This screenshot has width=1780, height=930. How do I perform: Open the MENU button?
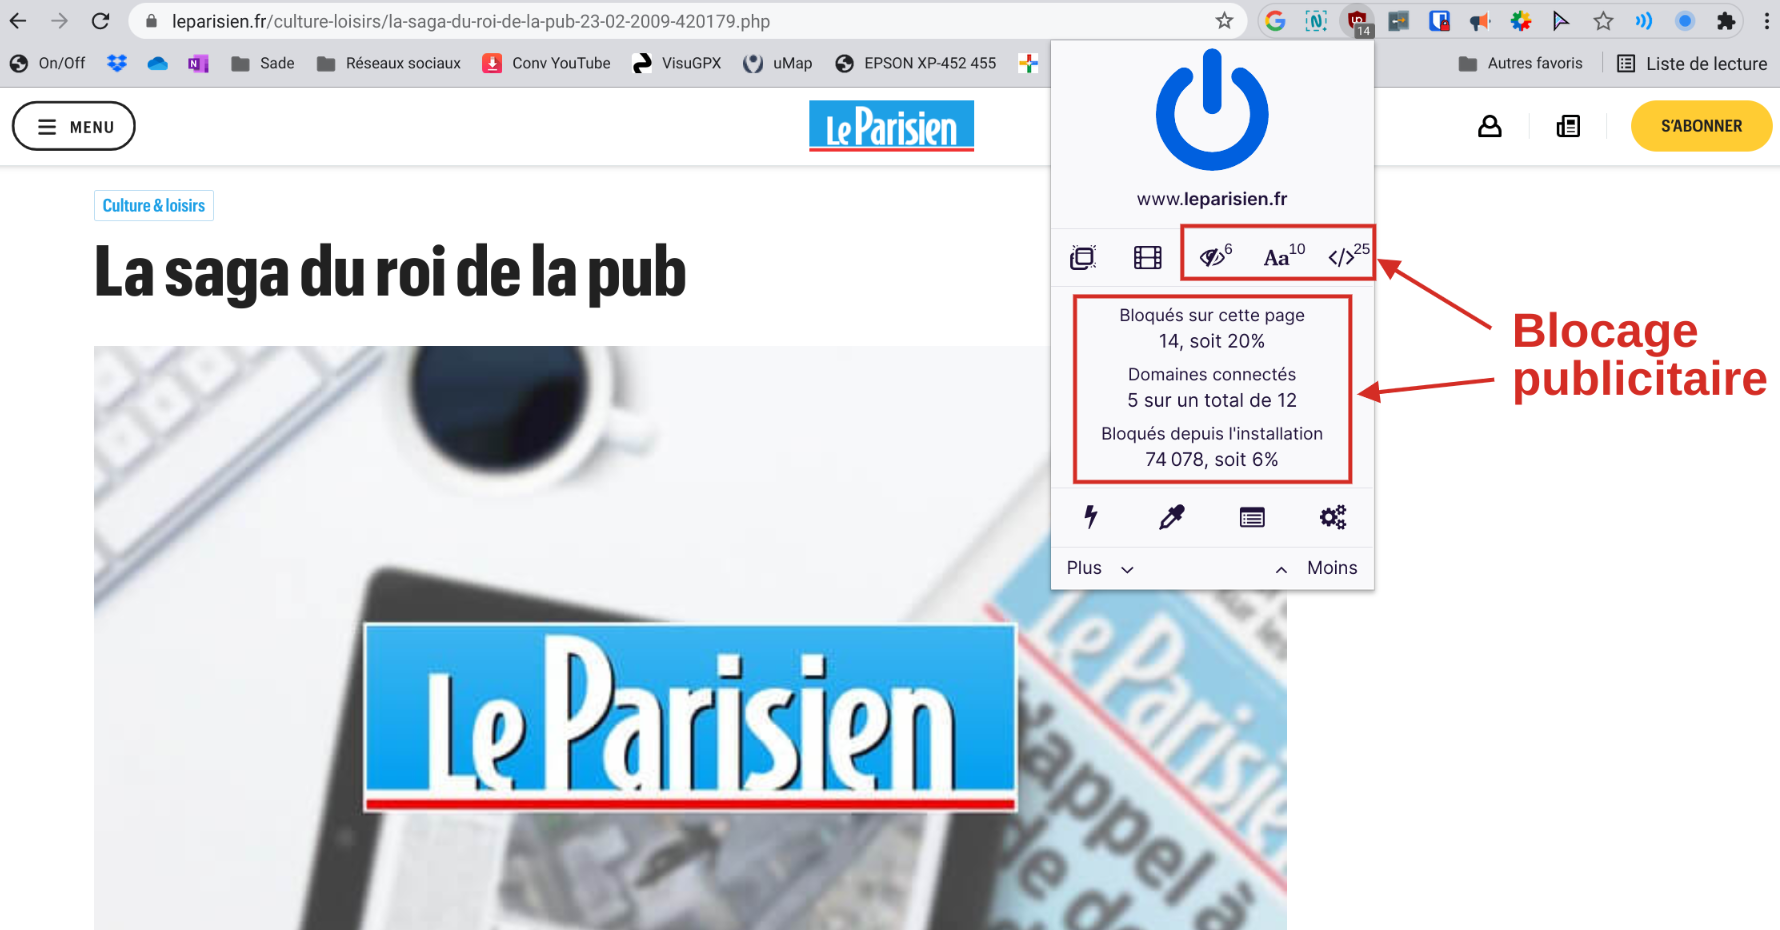click(x=74, y=126)
